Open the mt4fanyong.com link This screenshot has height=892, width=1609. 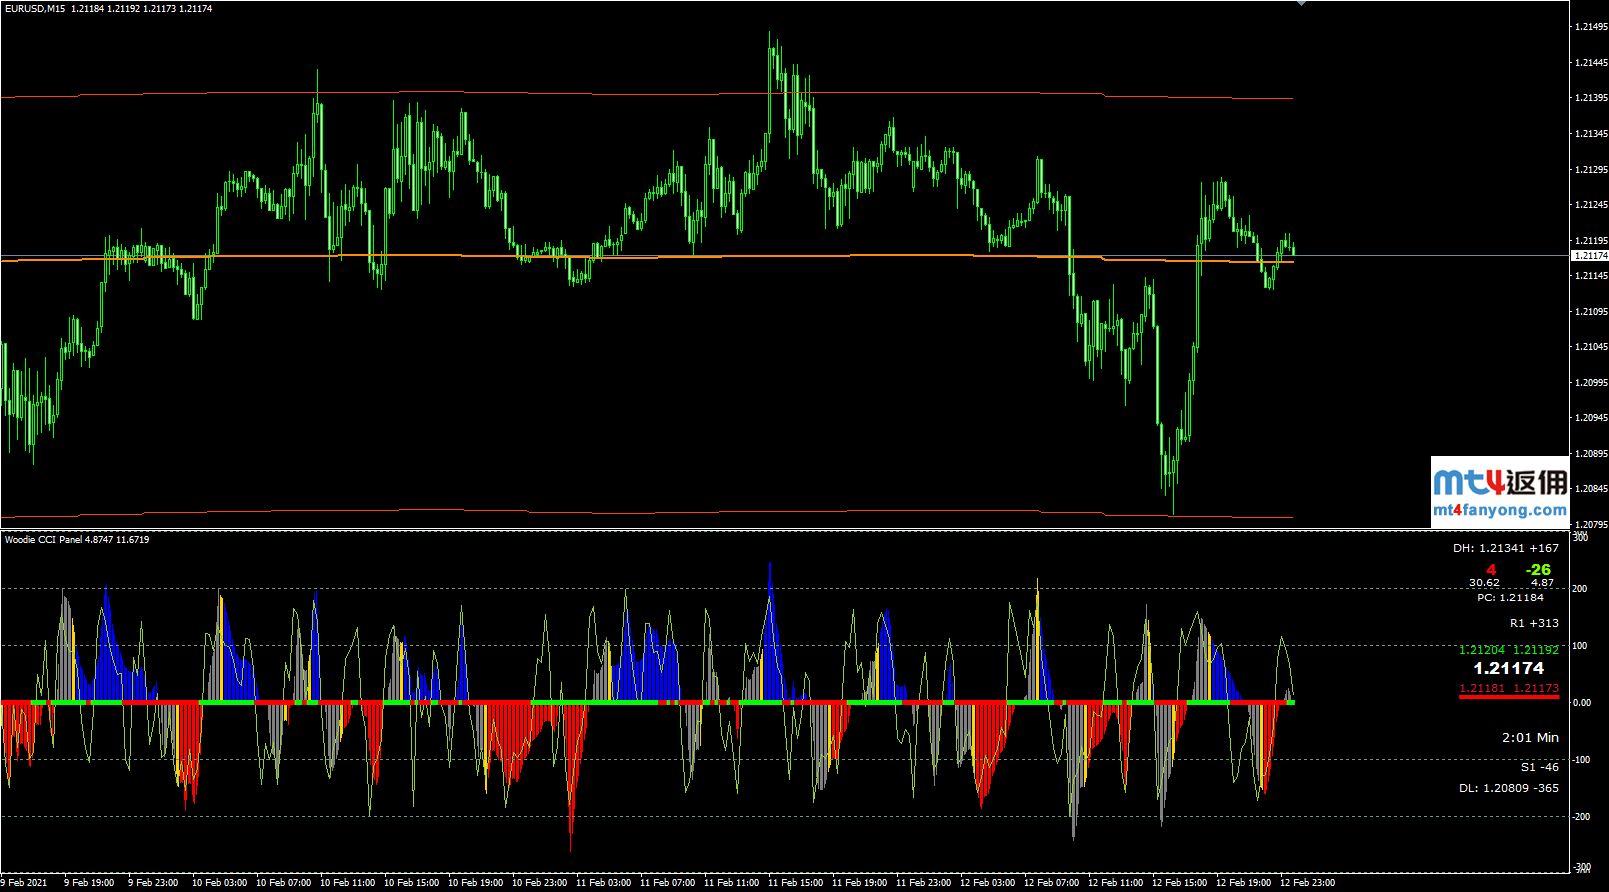pos(1499,510)
